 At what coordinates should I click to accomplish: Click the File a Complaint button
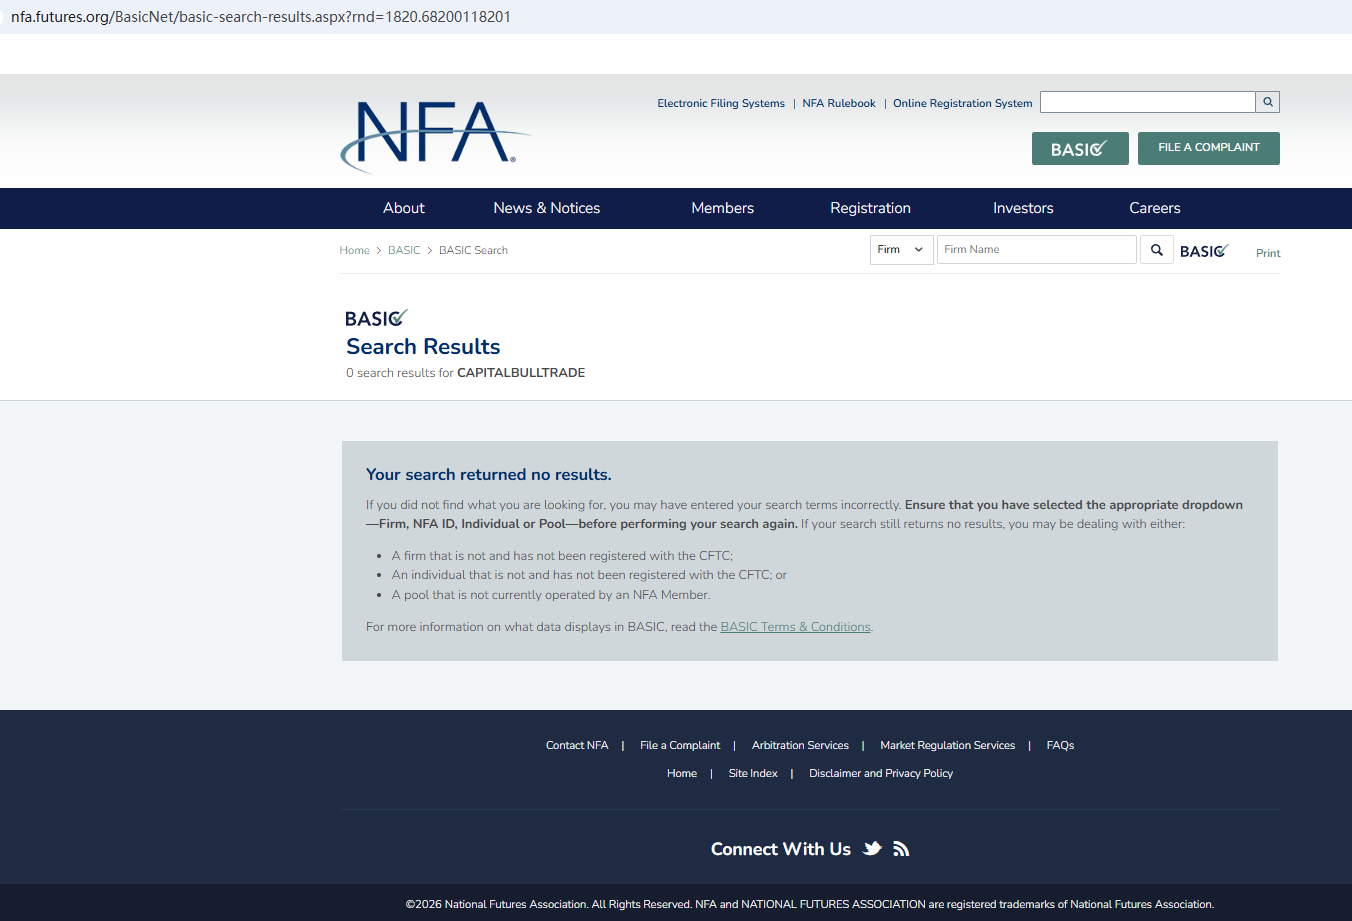point(1209,148)
